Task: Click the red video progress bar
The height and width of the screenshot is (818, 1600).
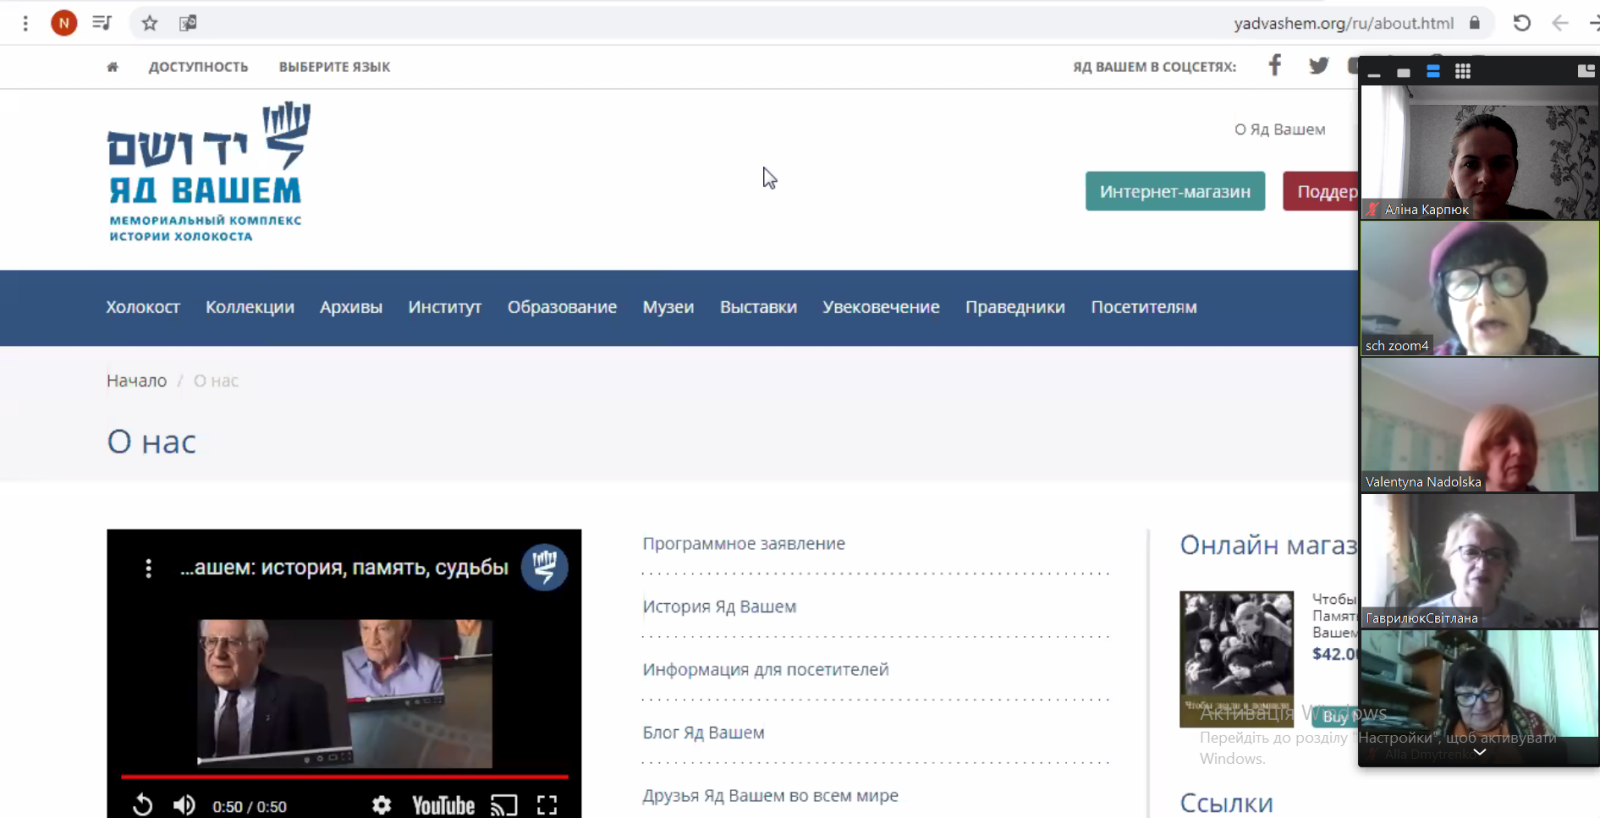Action: 344,776
